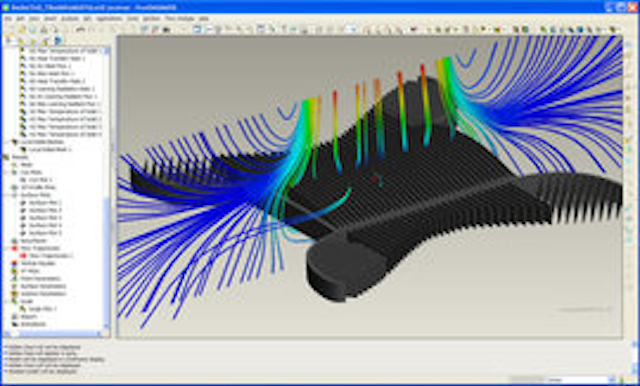This screenshot has height=386, width=640.
Task: Select Surface Plot 3 in tree
Action: pyautogui.click(x=45, y=218)
